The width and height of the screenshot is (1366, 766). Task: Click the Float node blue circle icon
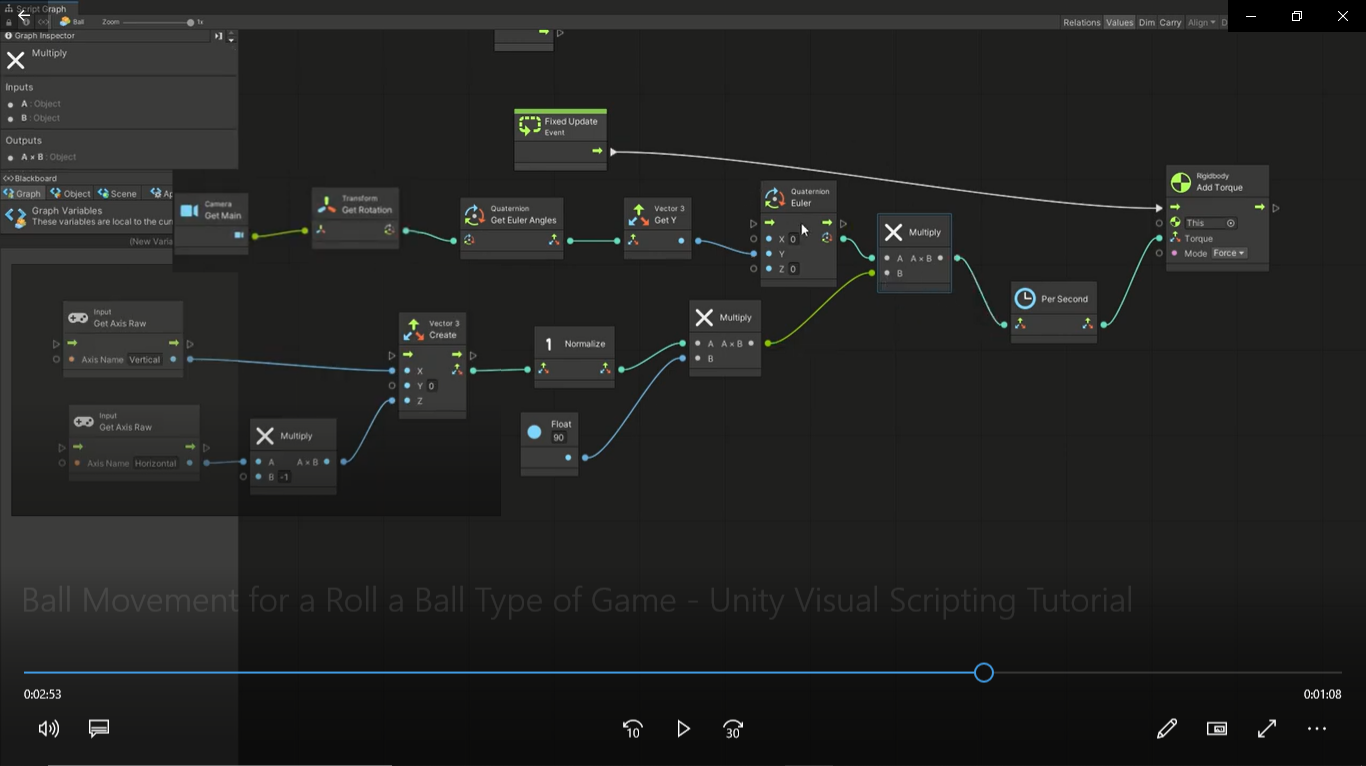(534, 432)
